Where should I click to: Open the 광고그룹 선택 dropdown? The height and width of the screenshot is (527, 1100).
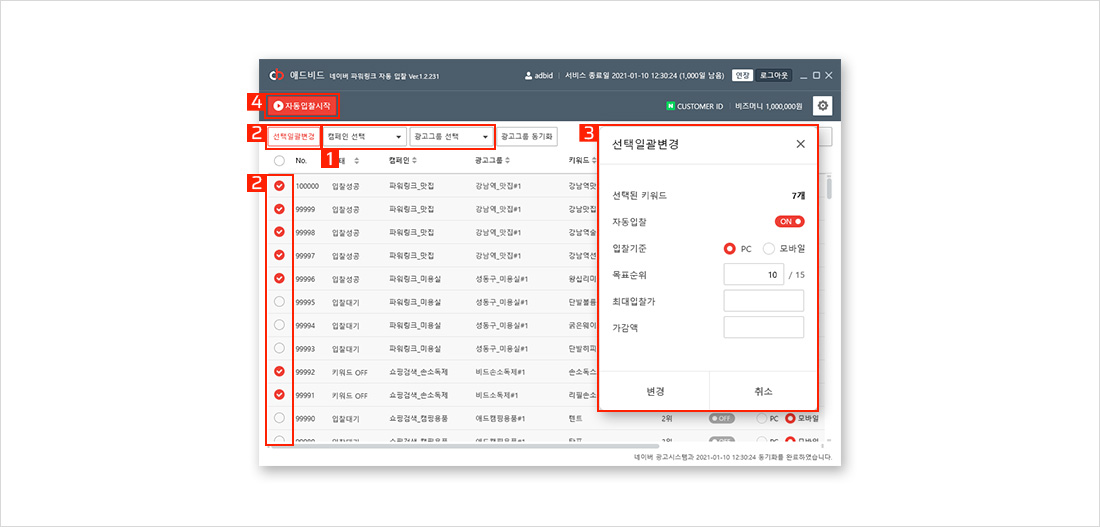tap(452, 136)
